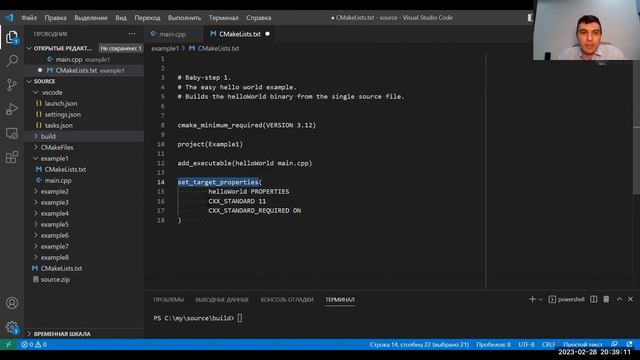Expand the example4 folder
Viewport: 640px width, 360px height.
coord(36,213)
